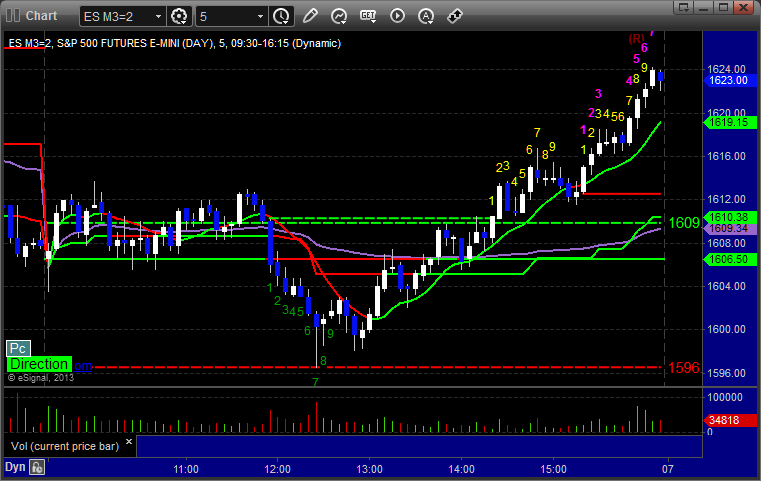This screenshot has height=481, width=761.
Task: Click the 1610.38 green price marker
Action: point(729,217)
